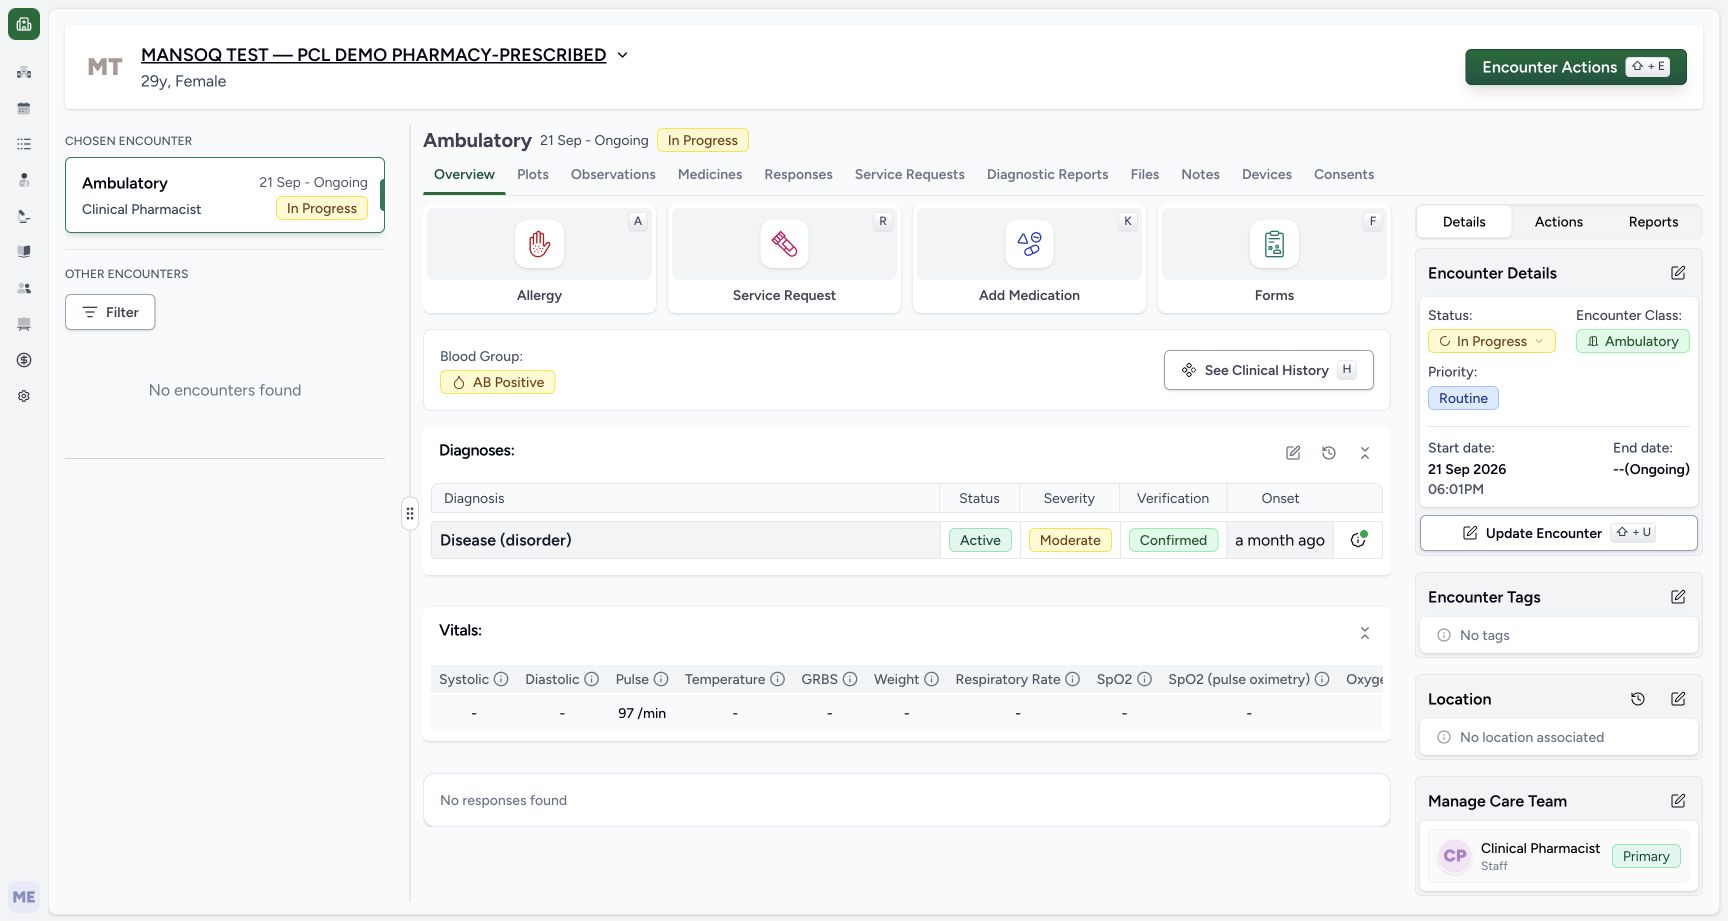1728x921 pixels.
Task: Open patient name MANSOQ TEST link
Action: [373, 55]
